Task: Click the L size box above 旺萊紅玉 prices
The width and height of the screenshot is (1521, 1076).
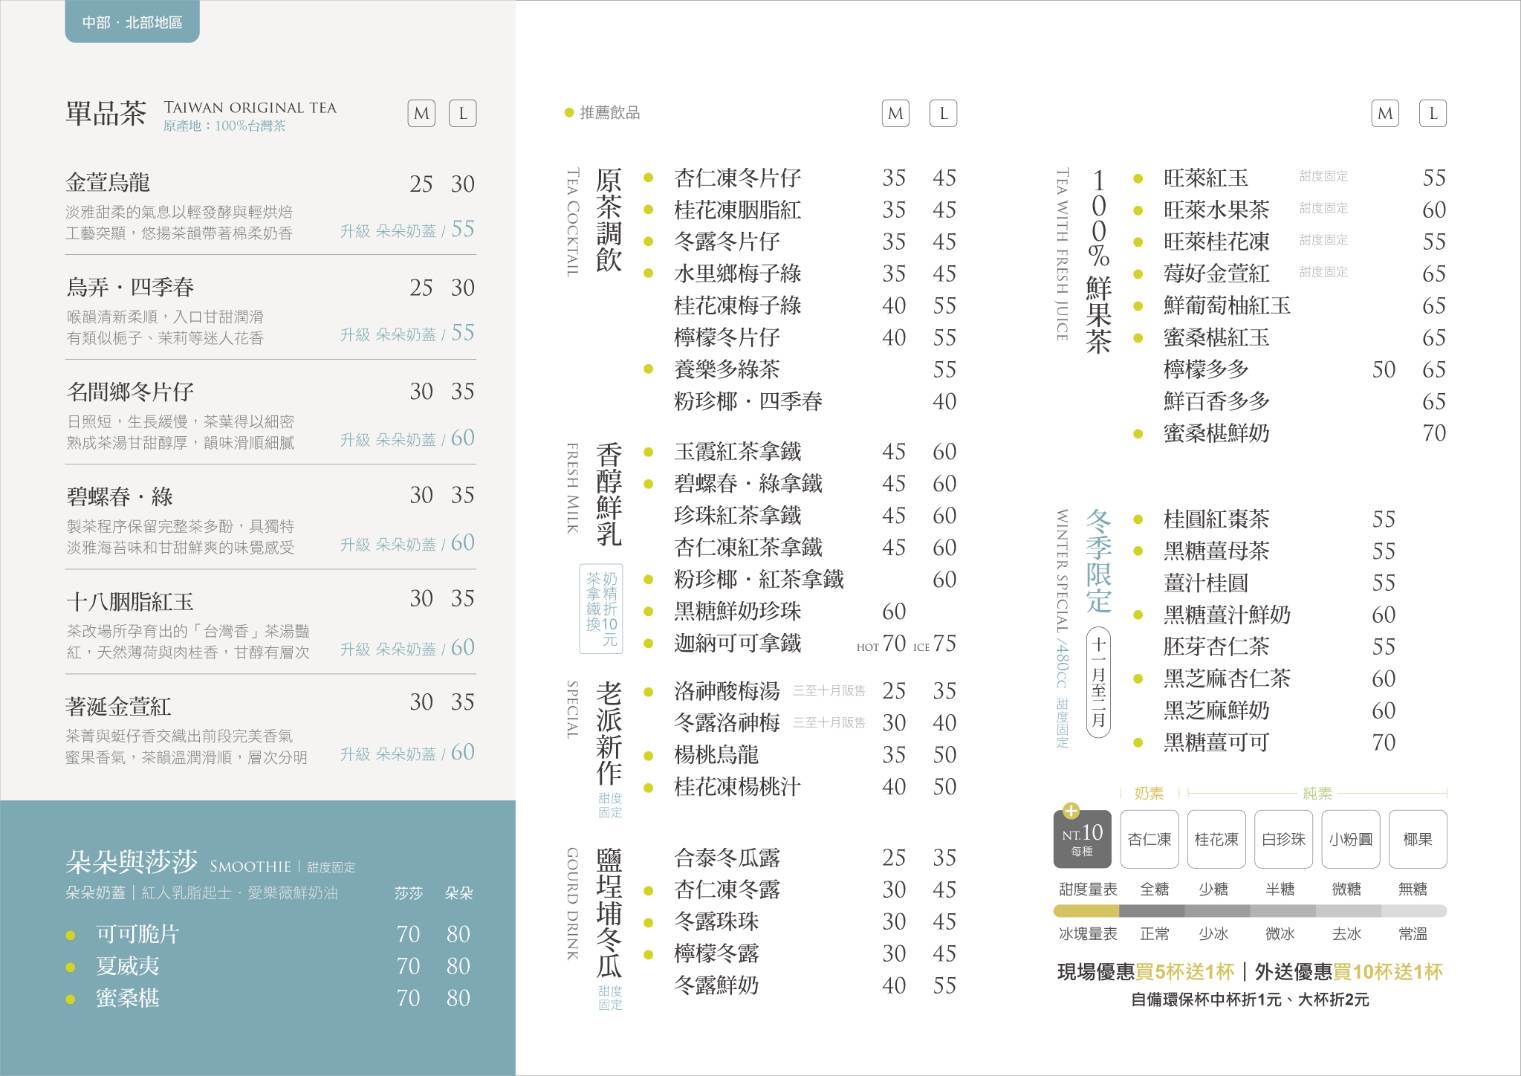Action: tap(1433, 113)
